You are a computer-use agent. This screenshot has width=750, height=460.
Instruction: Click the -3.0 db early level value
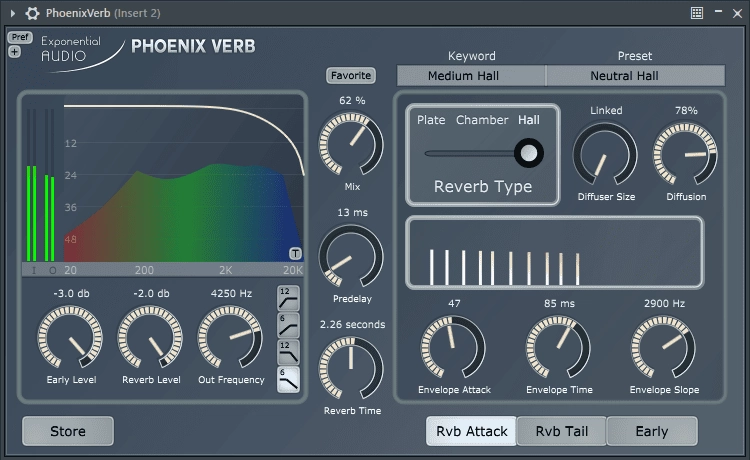coord(71,293)
